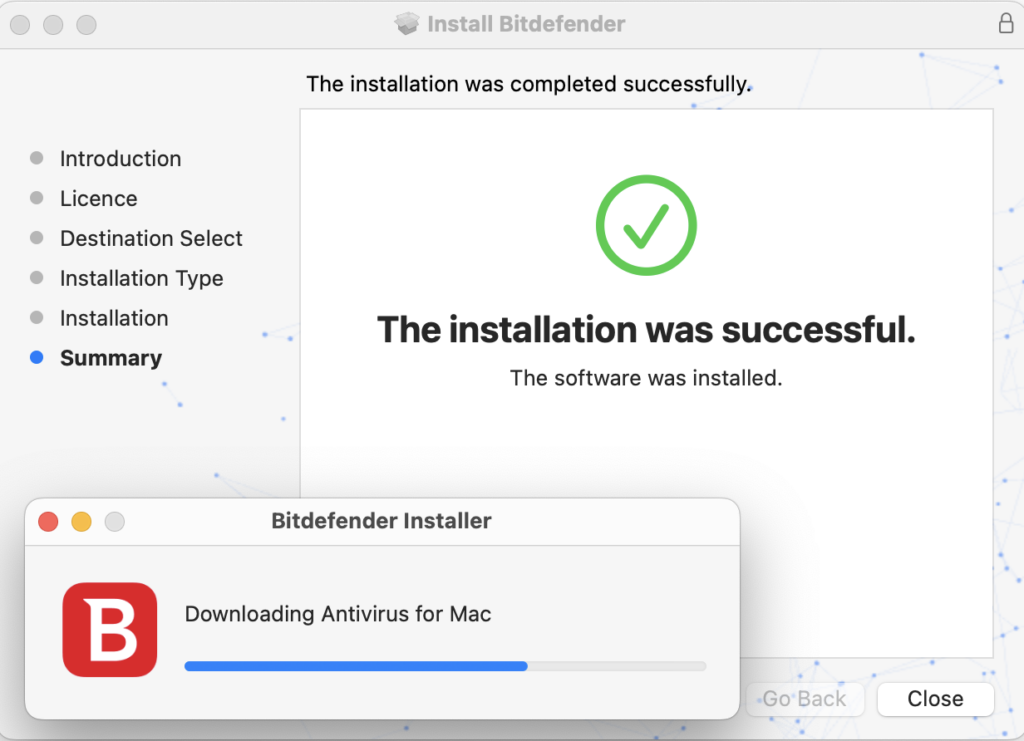Image resolution: width=1024 pixels, height=741 pixels.
Task: Click the Antivirus download progress bar
Action: [444, 665]
